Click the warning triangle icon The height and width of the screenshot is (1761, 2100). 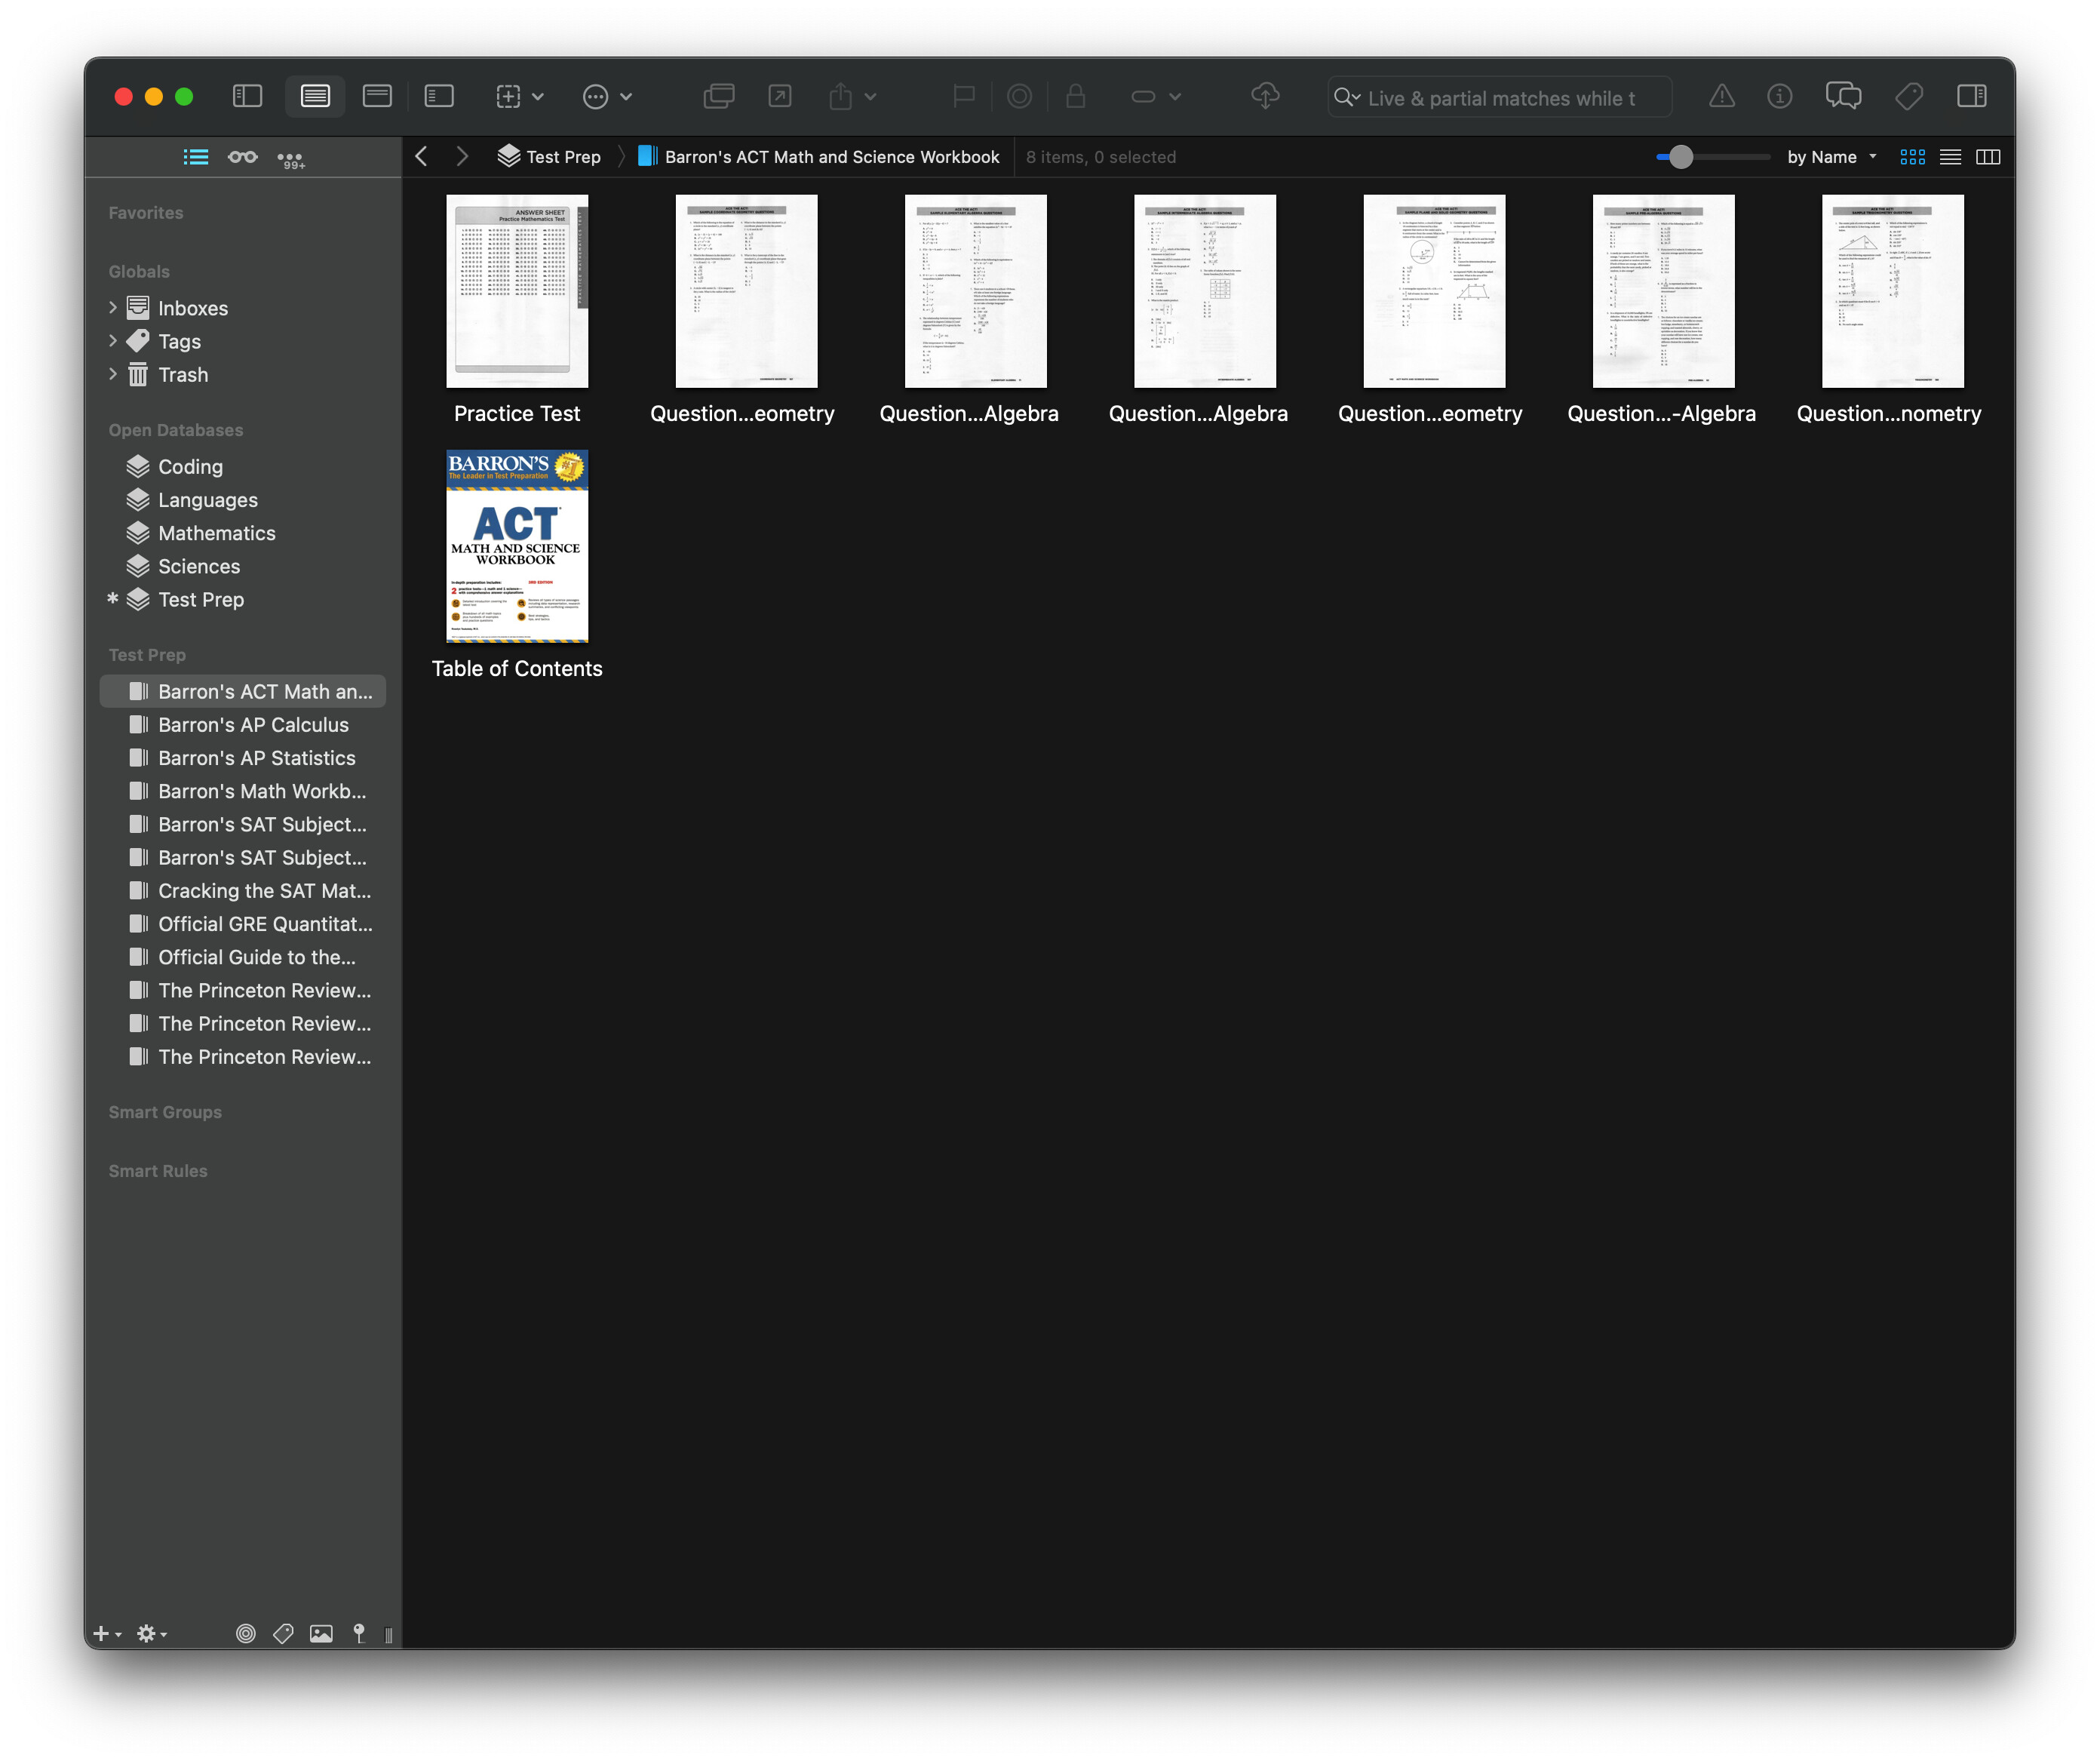tap(1721, 96)
